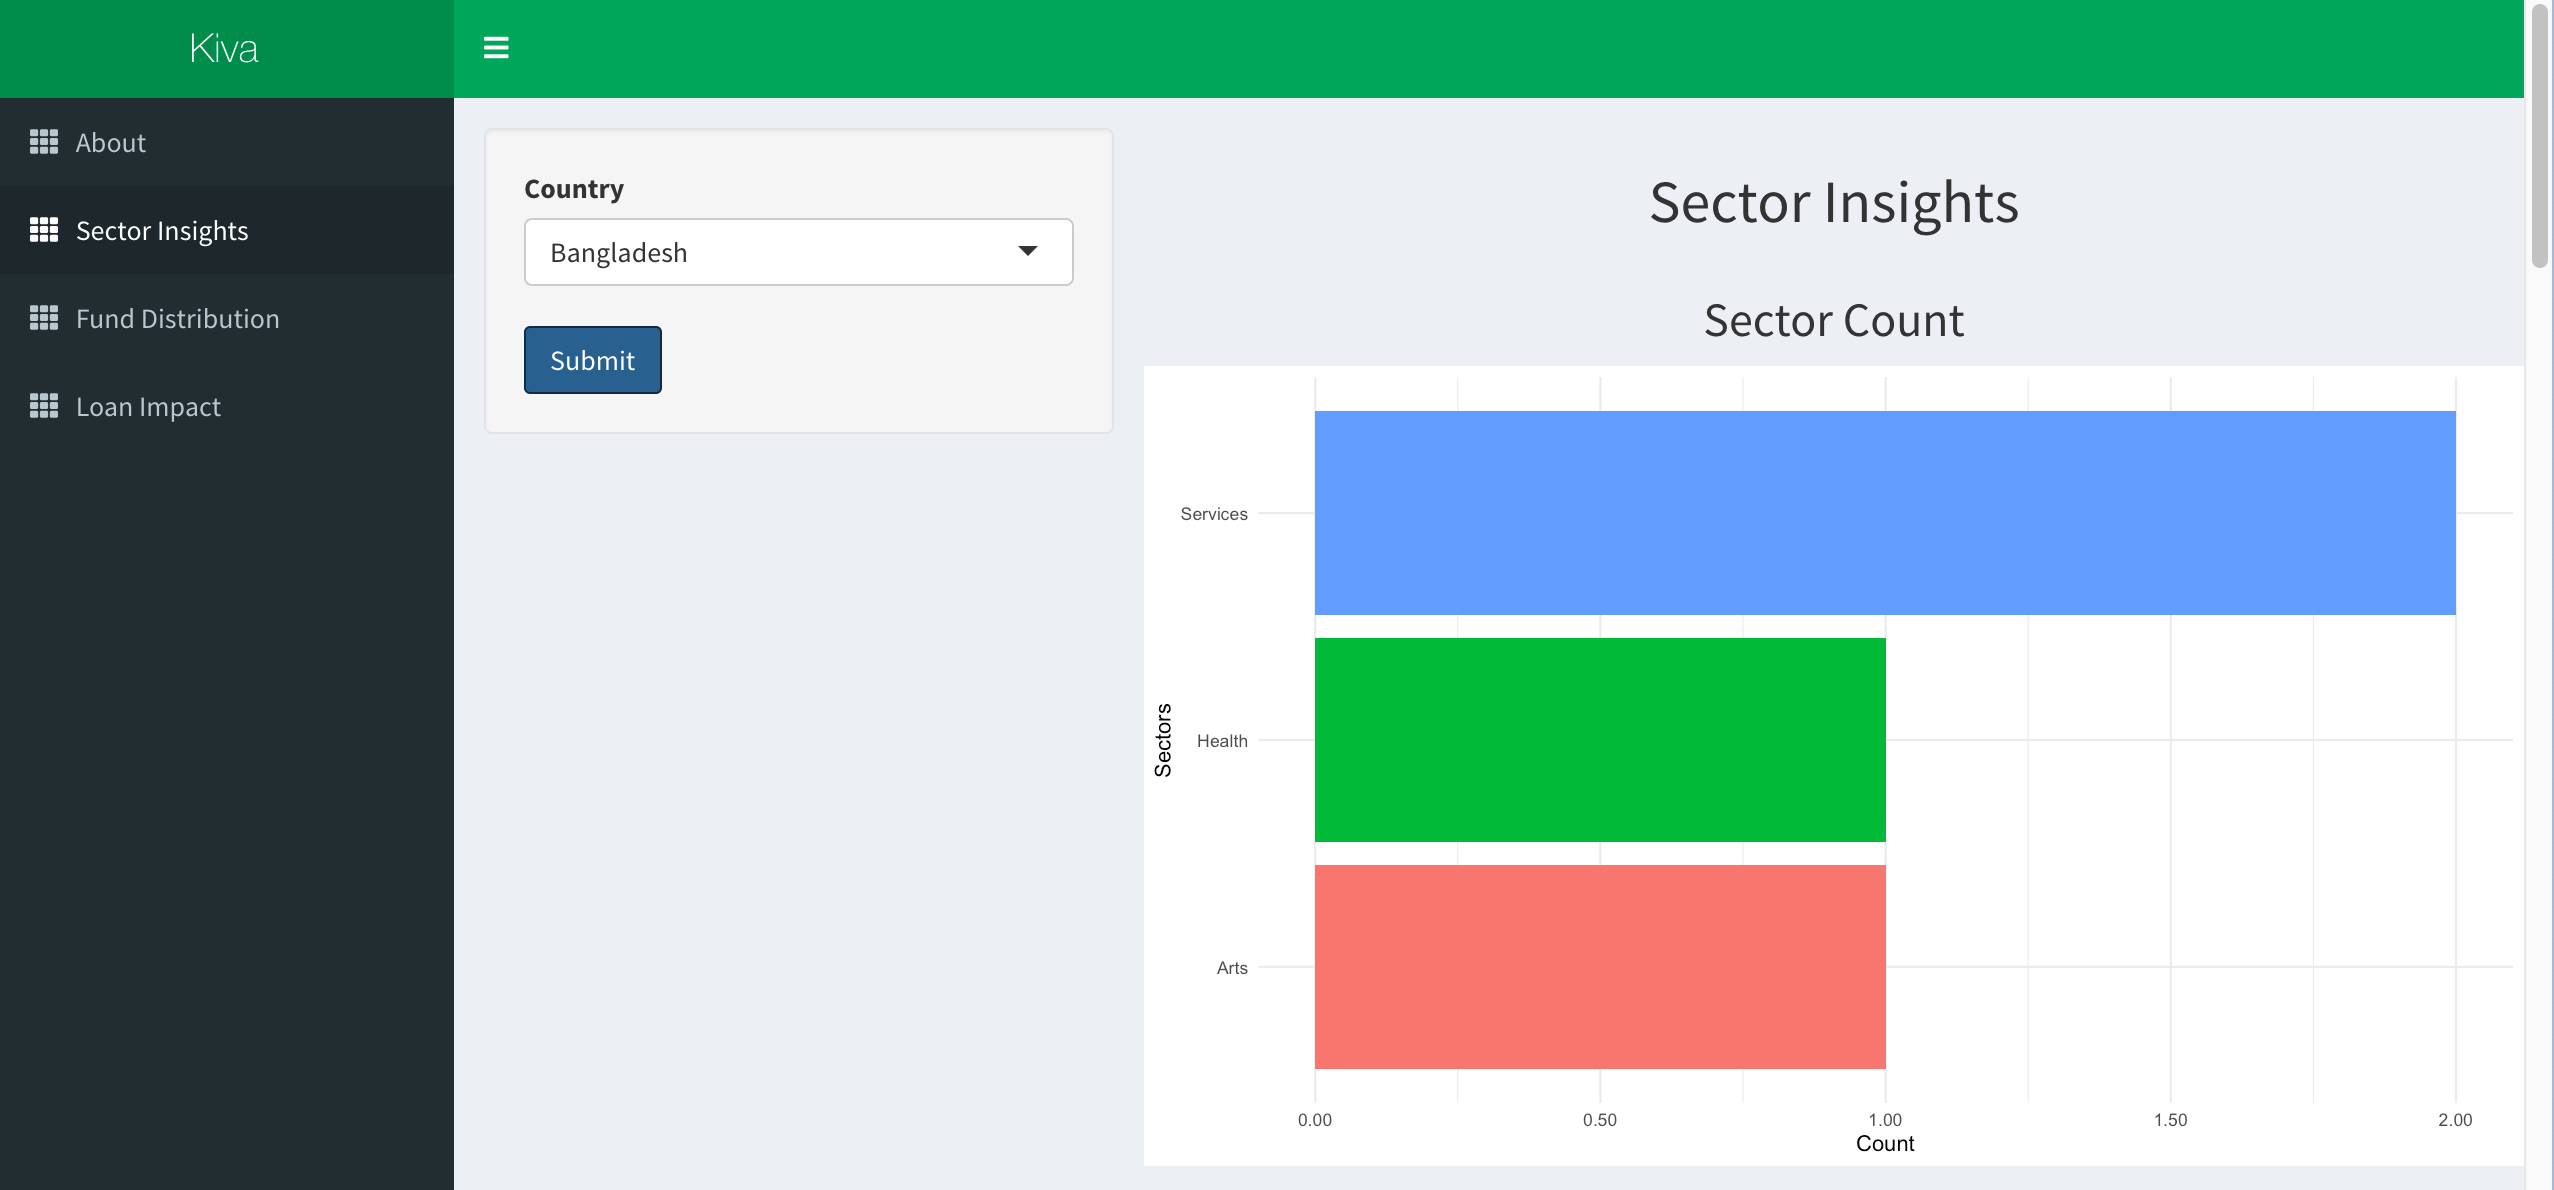Click the Kiva logo title
The image size is (2554, 1190).
tap(224, 49)
